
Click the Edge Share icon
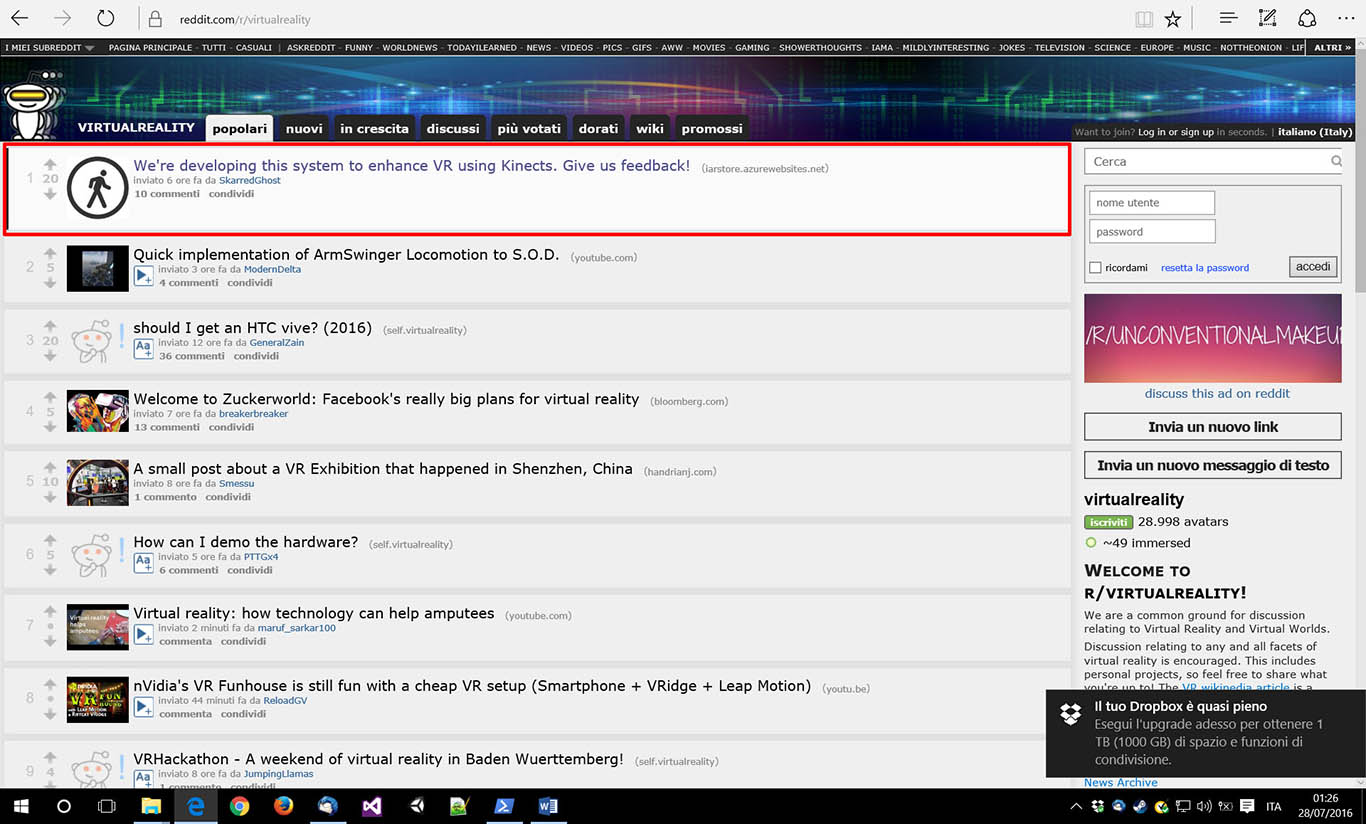pos(1307,19)
